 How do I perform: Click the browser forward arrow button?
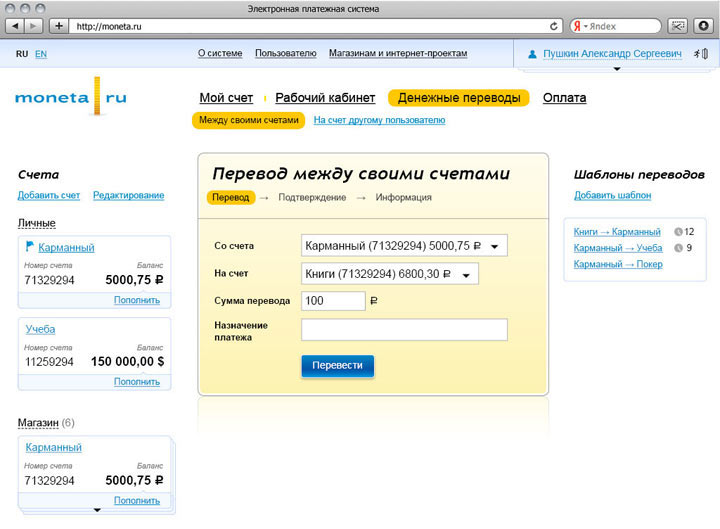pyautogui.click(x=34, y=26)
